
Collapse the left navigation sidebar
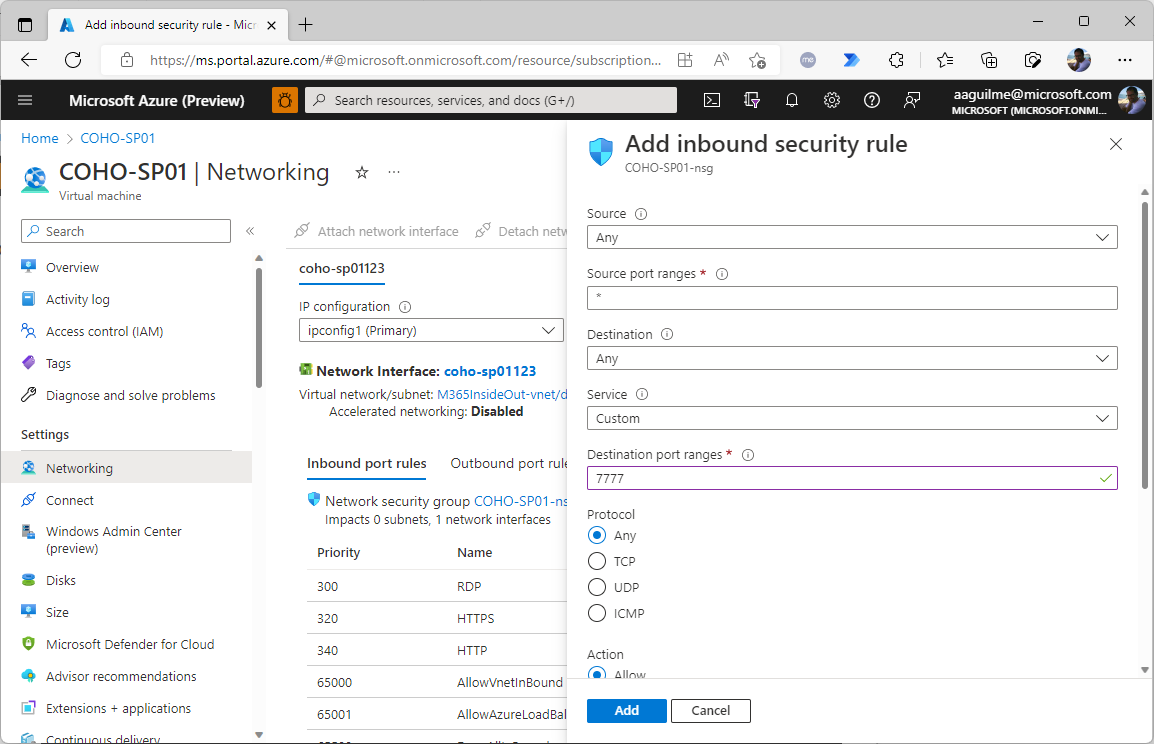pos(250,231)
